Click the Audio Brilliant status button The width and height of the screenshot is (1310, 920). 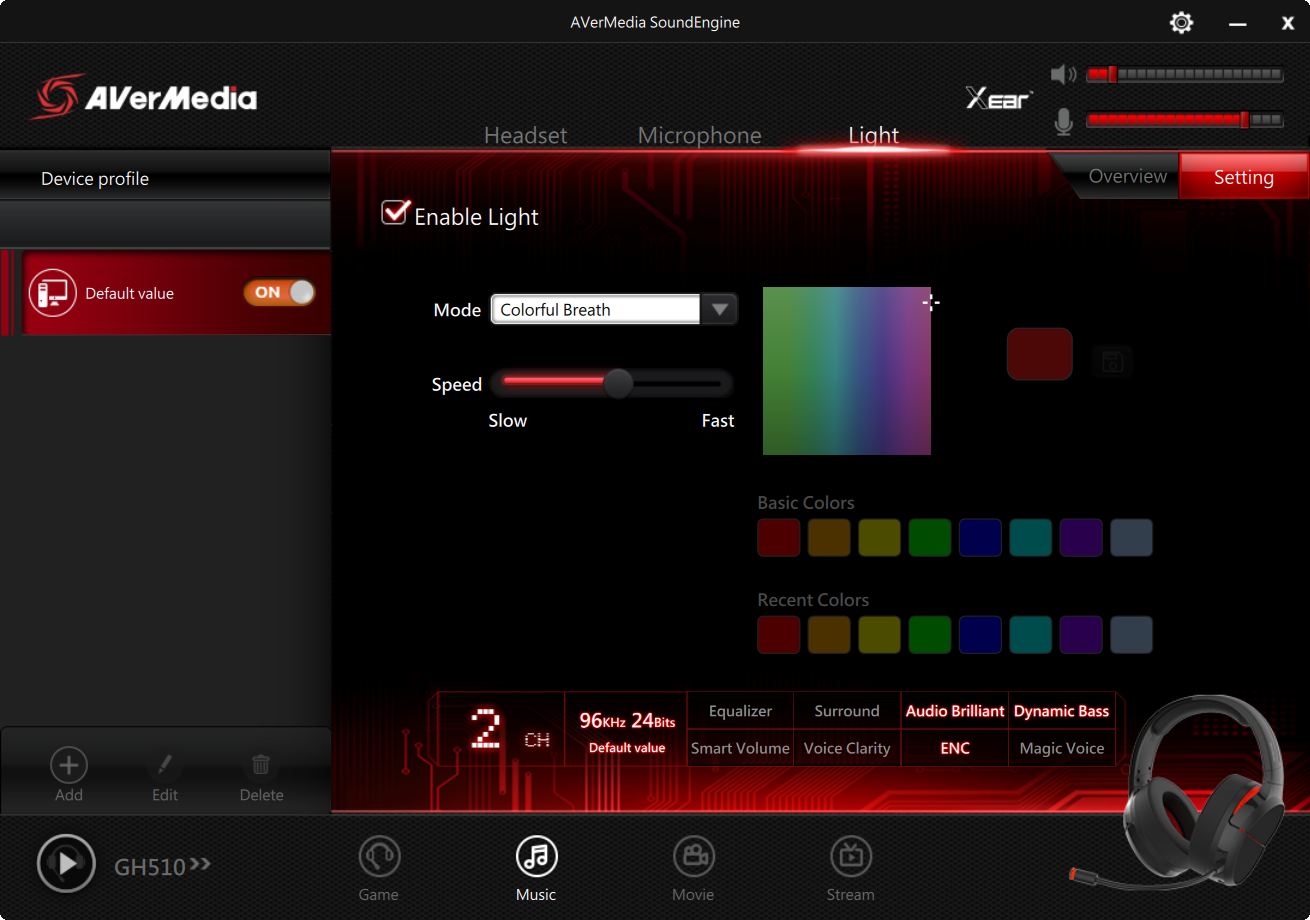[x=955, y=711]
